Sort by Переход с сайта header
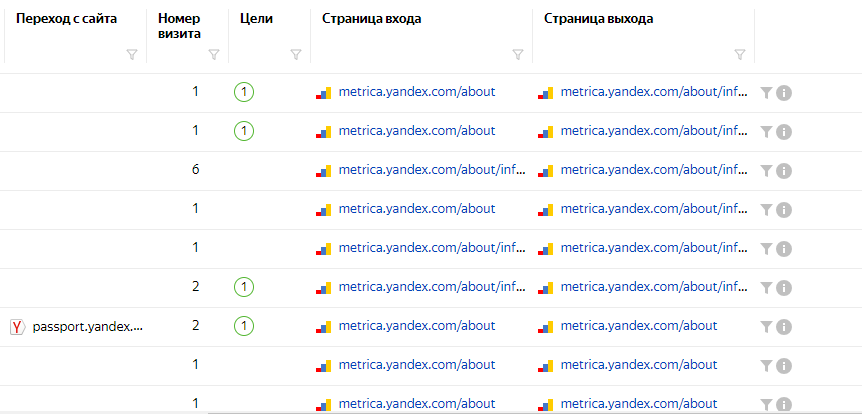862x414 pixels. click(67, 19)
